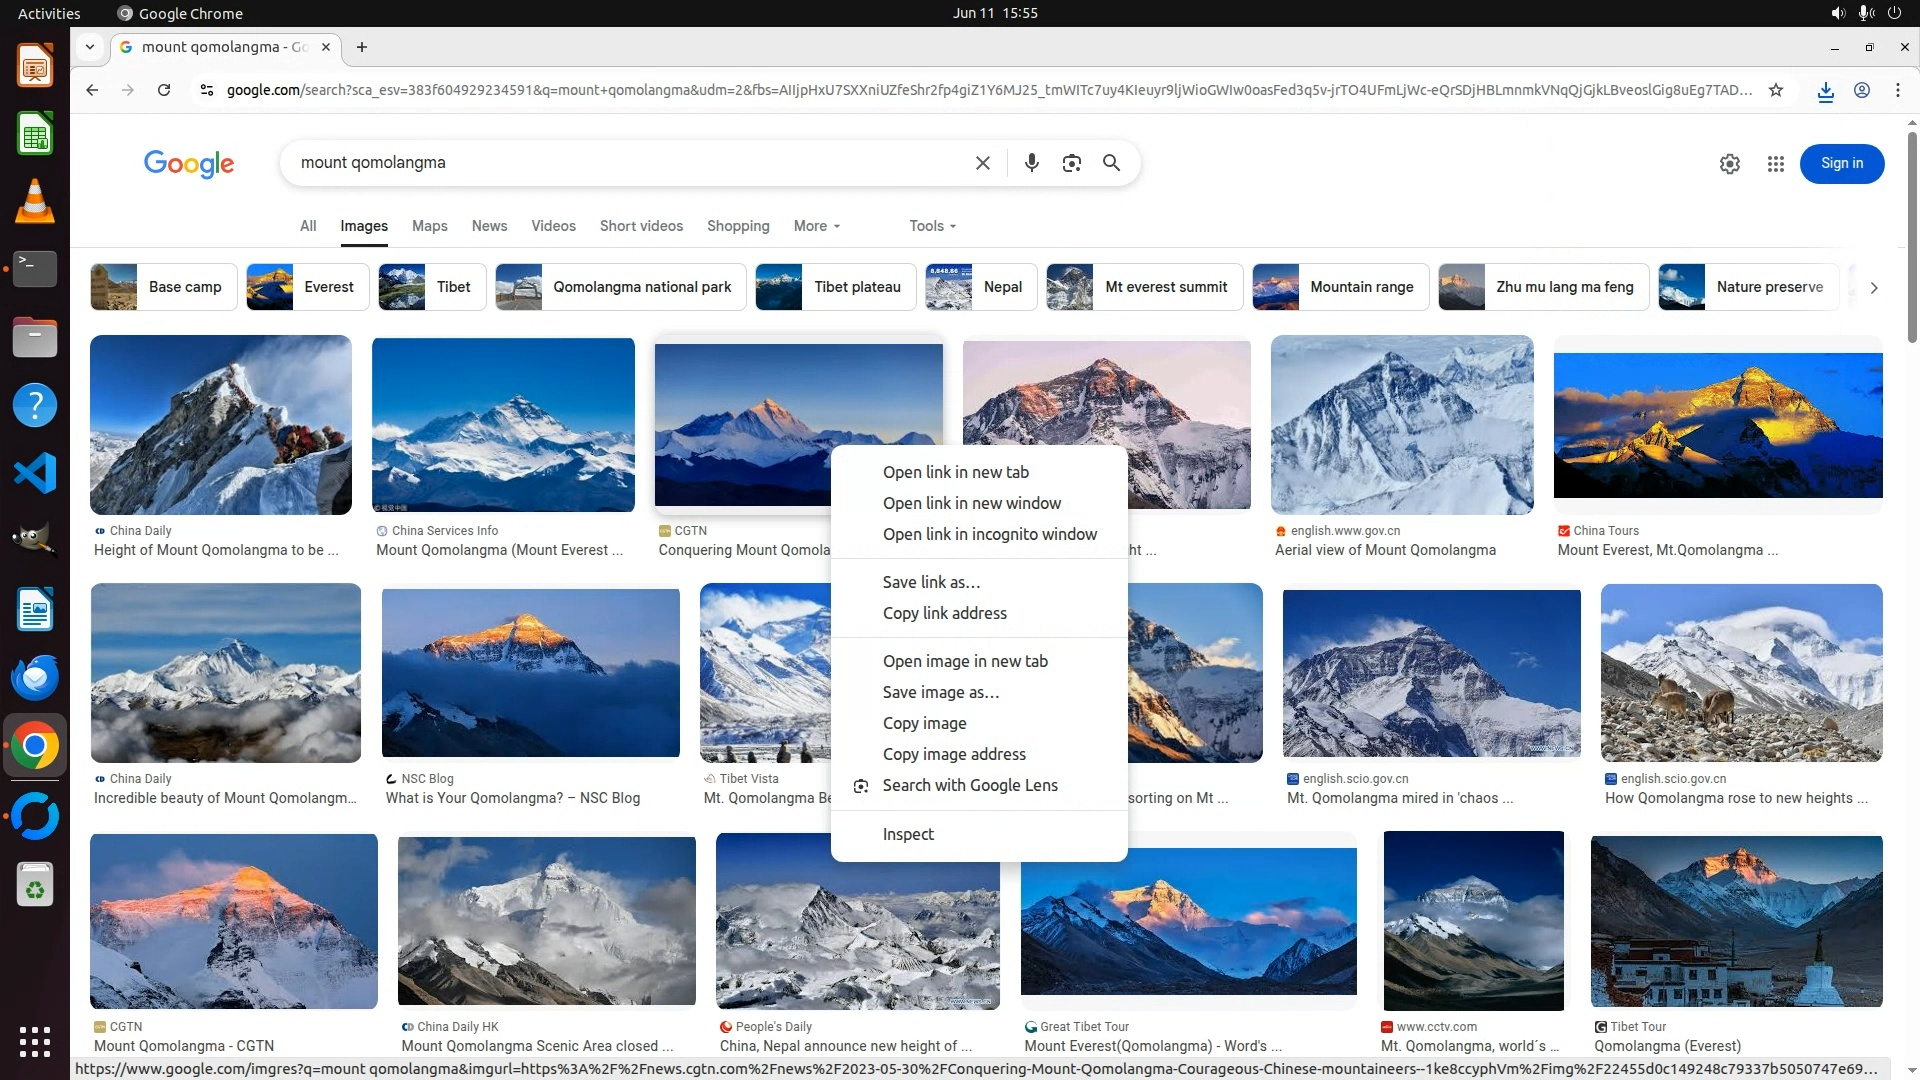Open the China Tours golden Everest thumbnail
Viewport: 1920px width, 1080px height.
tap(1717, 425)
